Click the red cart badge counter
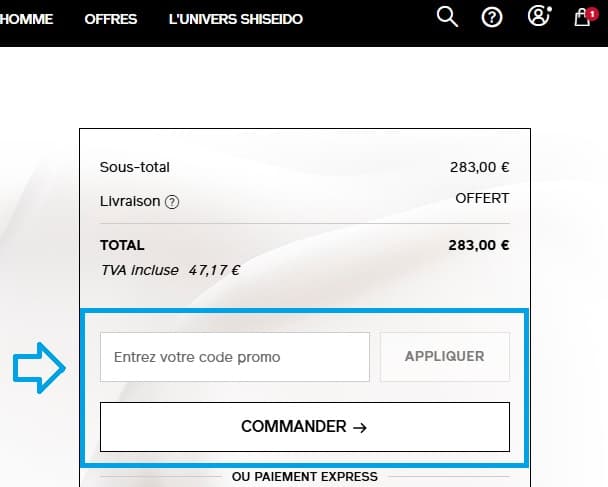The width and height of the screenshot is (608, 487). pyautogui.click(x=592, y=14)
